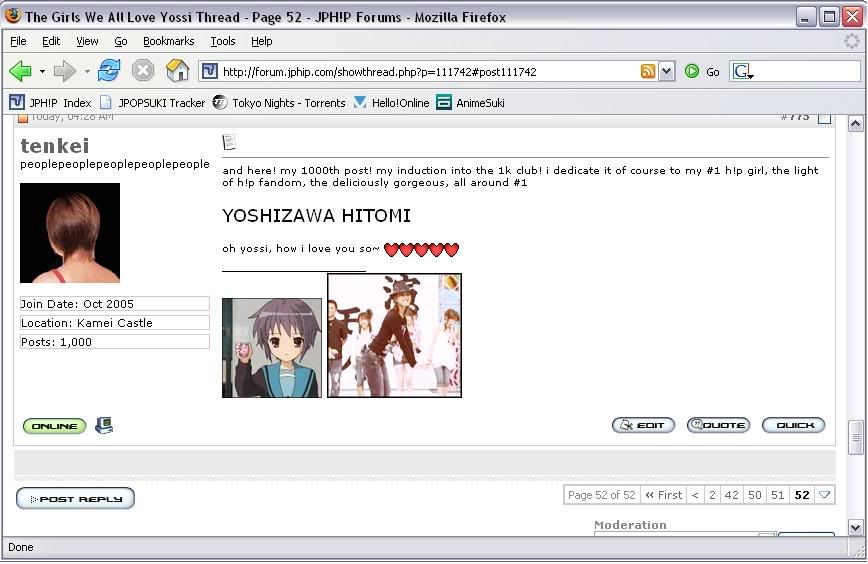
Task: Click the Post Reply button
Action: pyautogui.click(x=75, y=498)
